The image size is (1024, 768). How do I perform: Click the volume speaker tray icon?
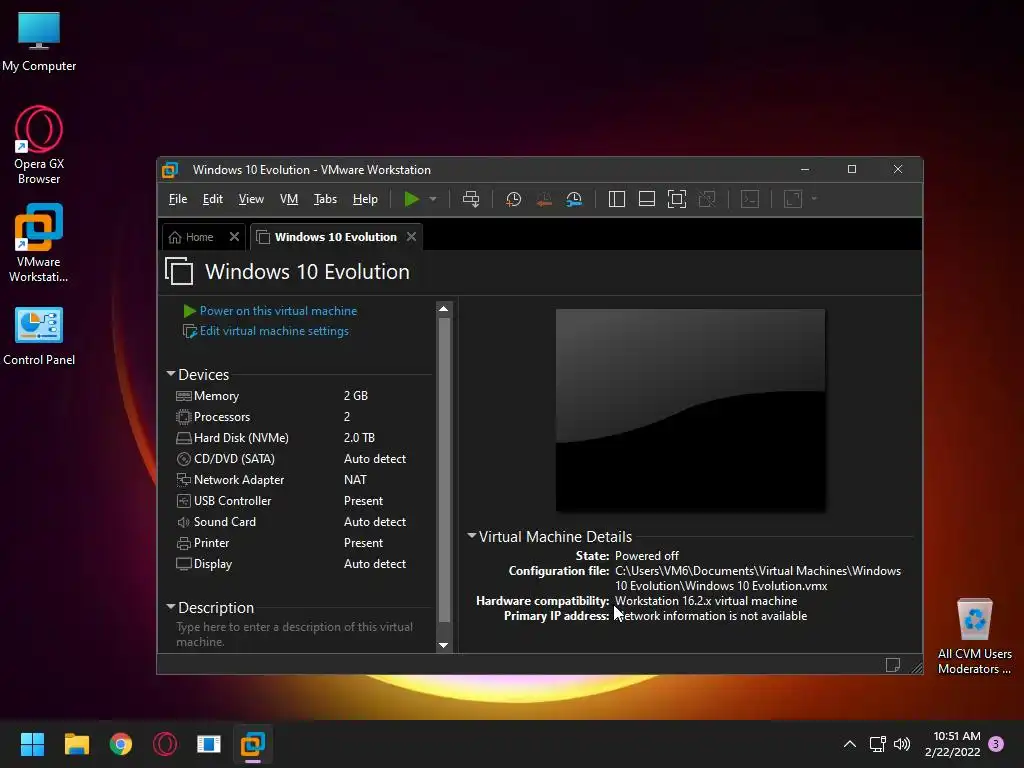[902, 744]
